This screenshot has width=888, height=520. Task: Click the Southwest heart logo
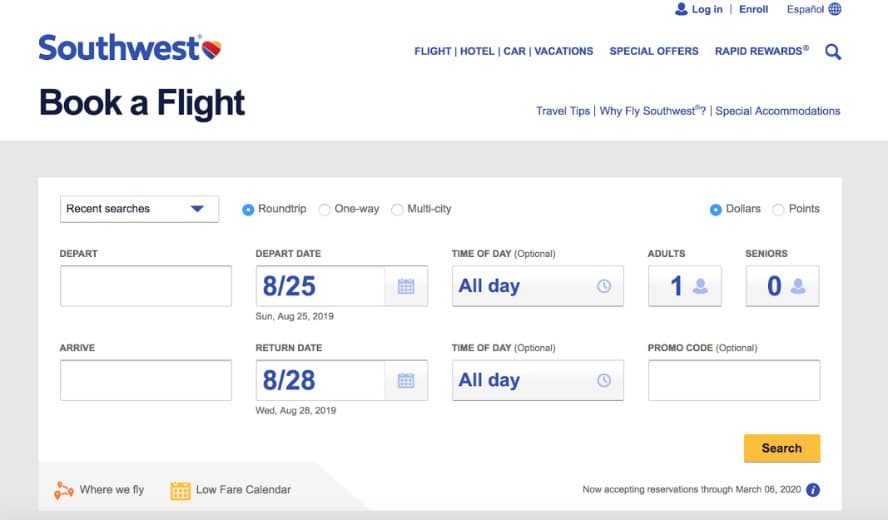click(x=211, y=47)
